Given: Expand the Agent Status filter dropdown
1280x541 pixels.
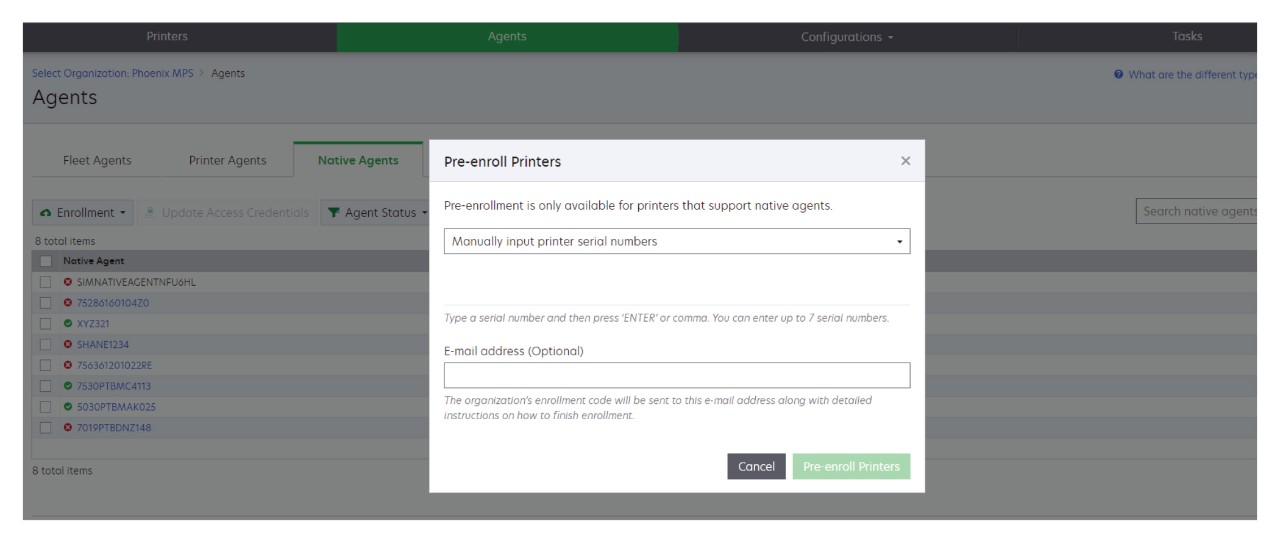Looking at the screenshot, I should 376,213.
